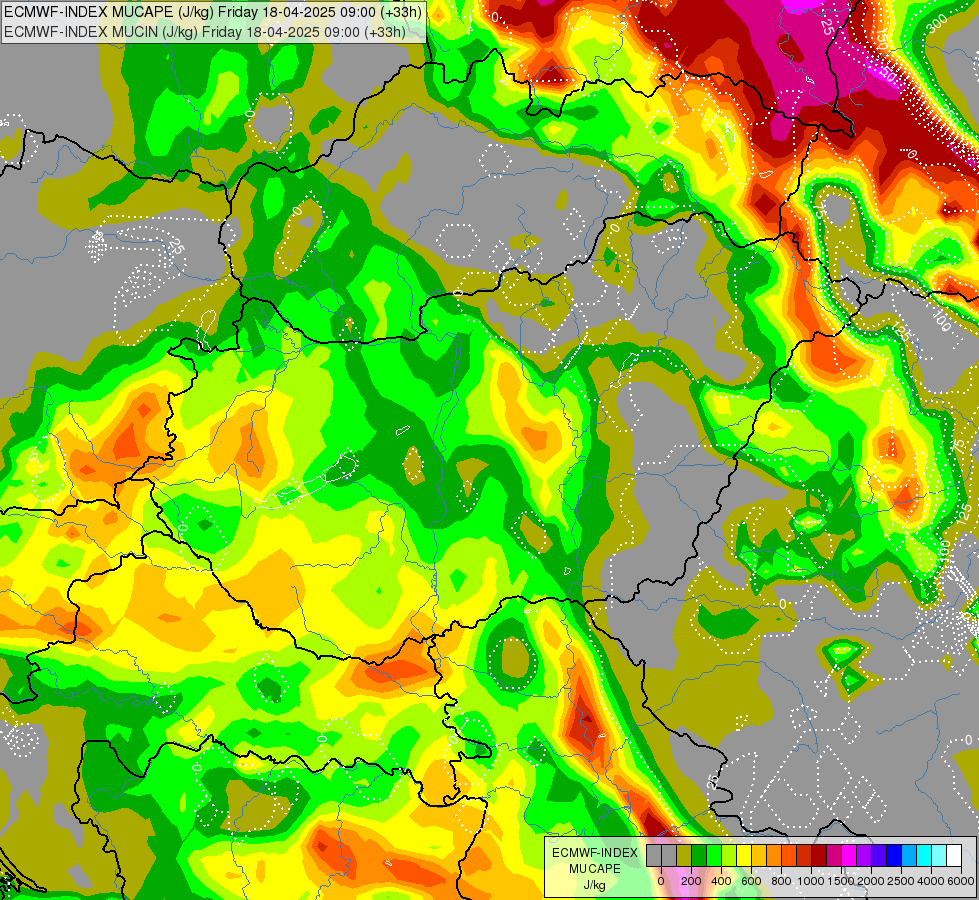The width and height of the screenshot is (979, 900).
Task: Click the 300 contour label on the map
Action: [x=937, y=26]
